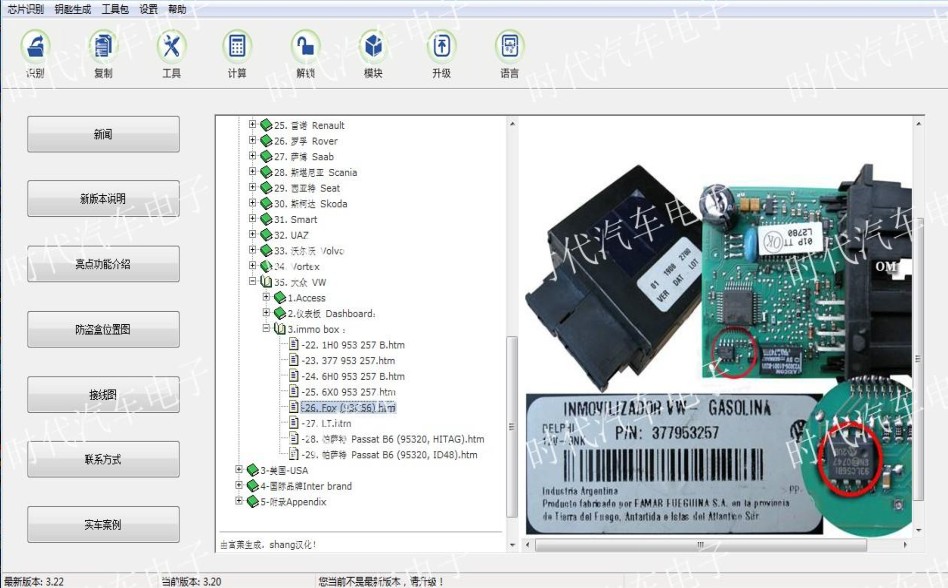Open the 帮助 menu
Image resolution: width=948 pixels, height=588 pixels.
tap(177, 9)
